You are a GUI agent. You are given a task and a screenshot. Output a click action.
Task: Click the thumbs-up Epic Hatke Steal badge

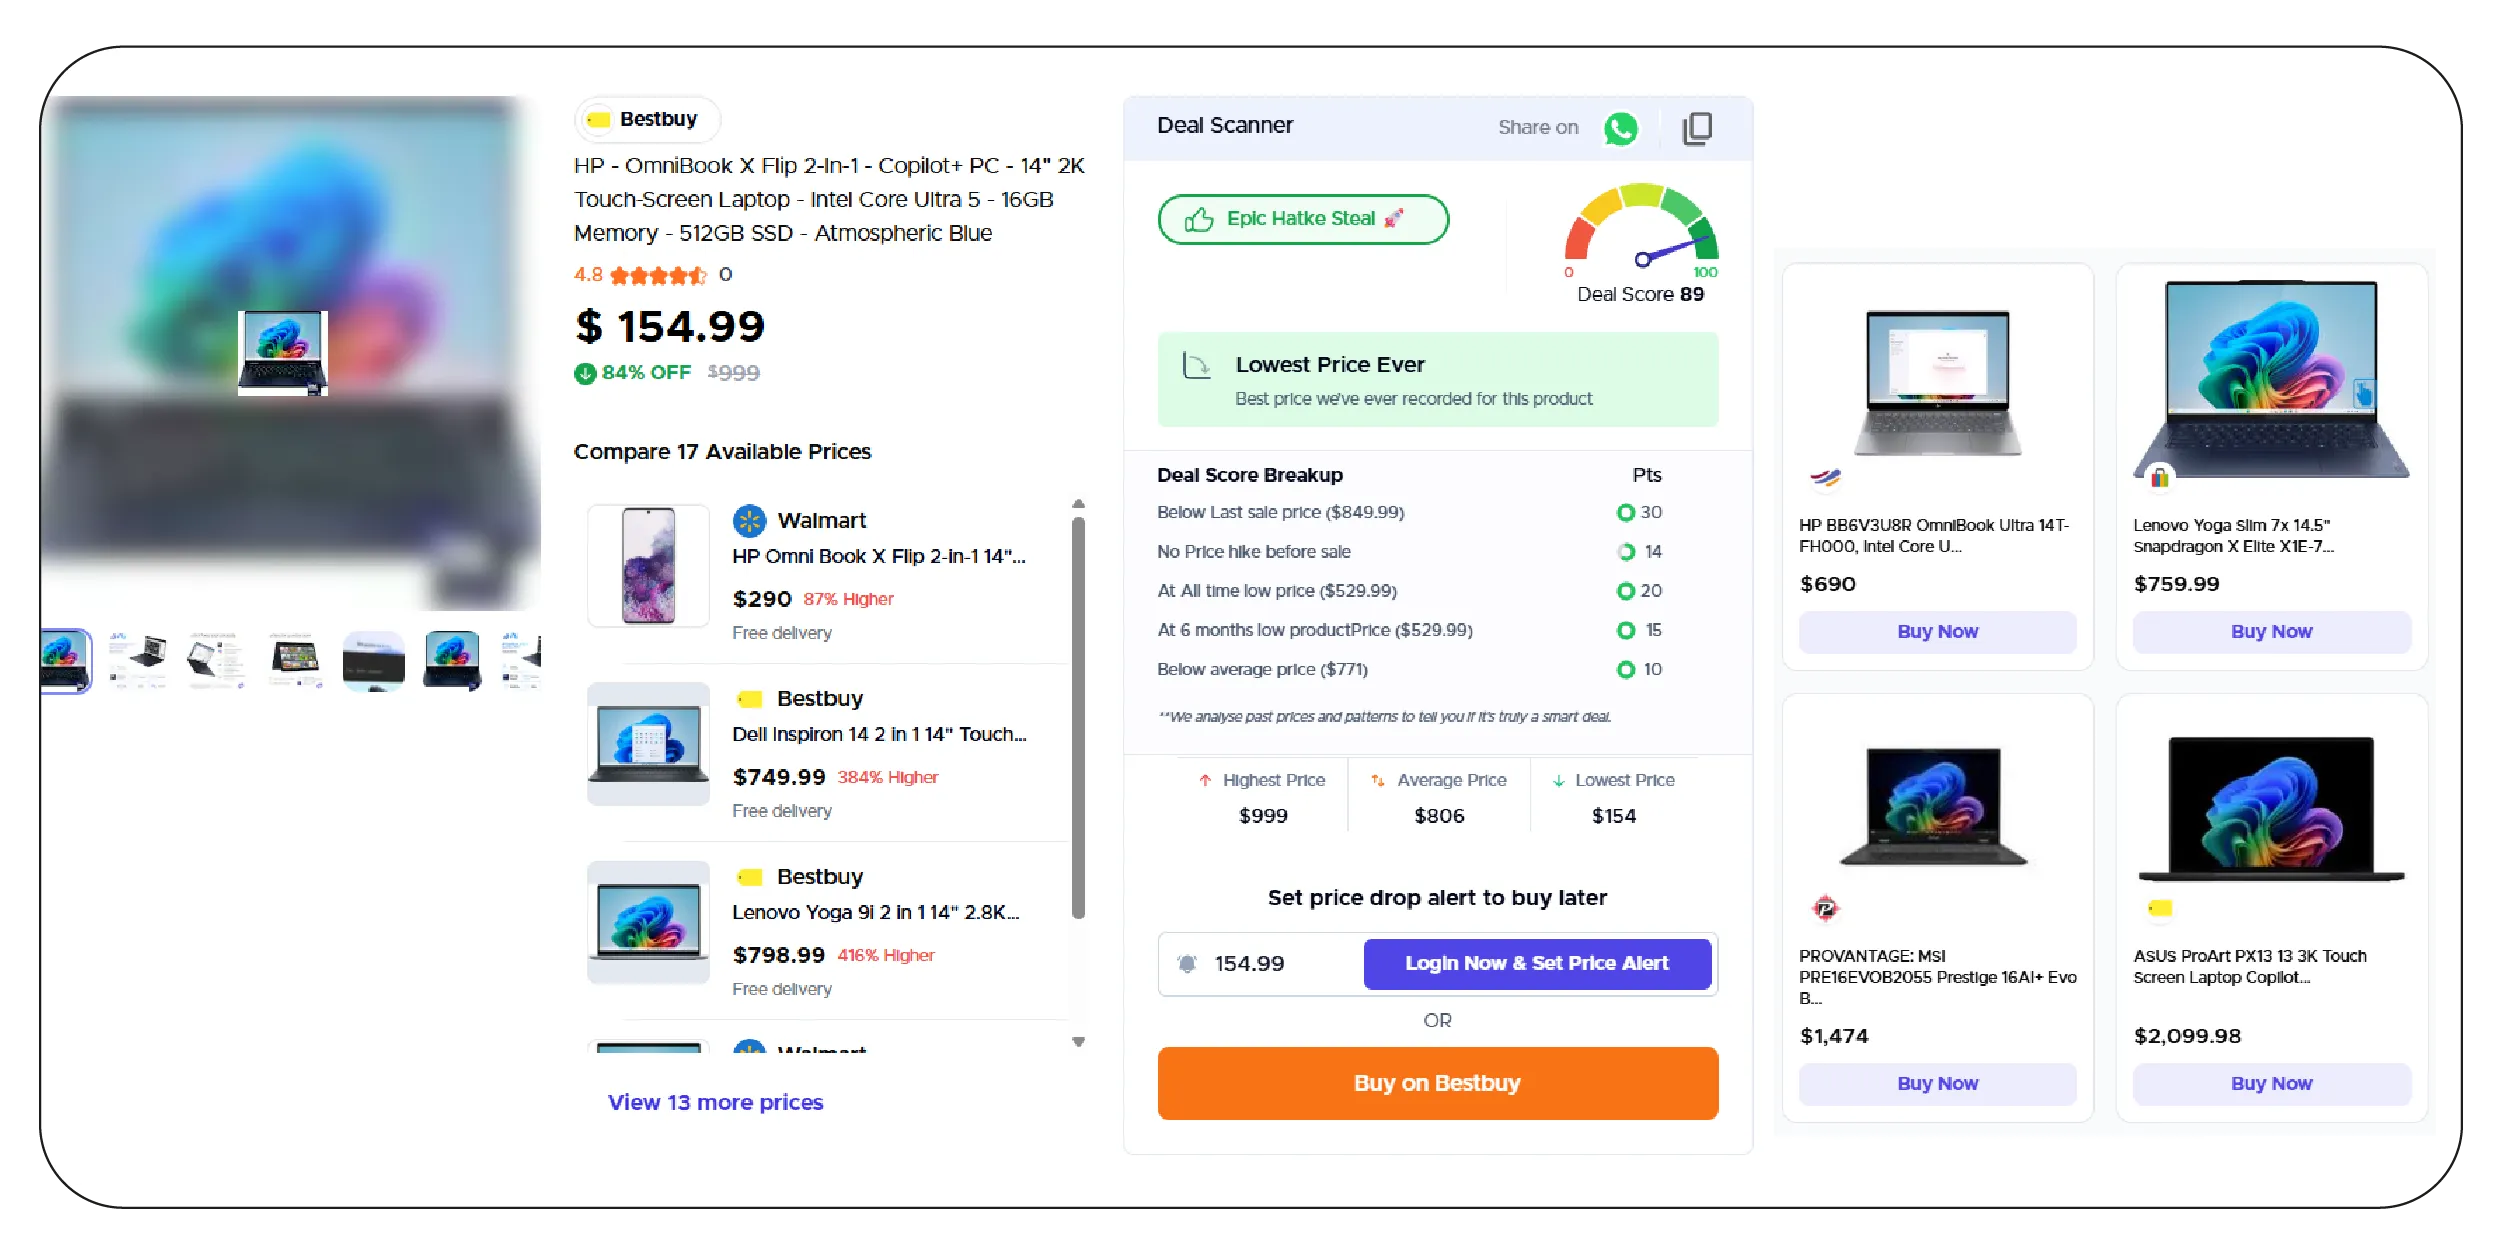[x=1302, y=218]
